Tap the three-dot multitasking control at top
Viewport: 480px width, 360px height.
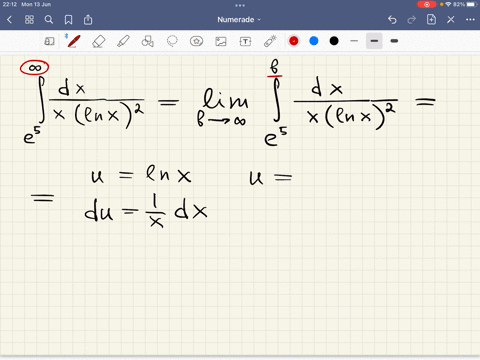click(240, 5)
